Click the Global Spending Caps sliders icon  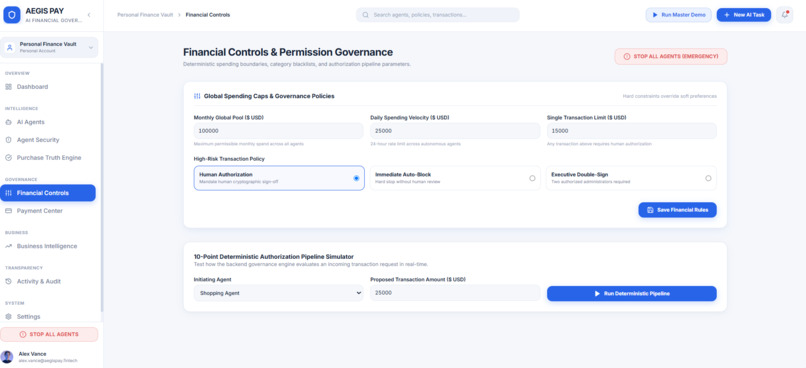(x=197, y=96)
